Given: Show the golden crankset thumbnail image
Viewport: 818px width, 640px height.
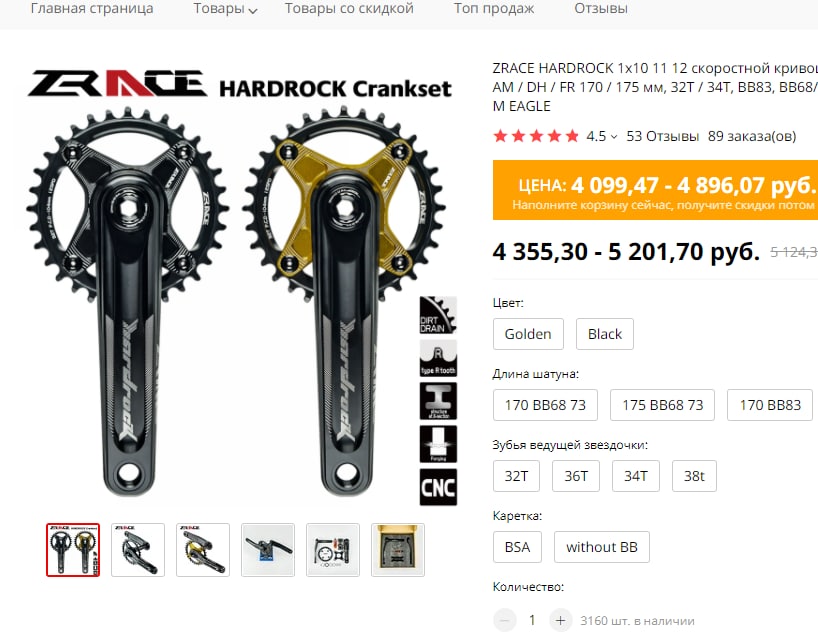Looking at the screenshot, I should point(203,550).
